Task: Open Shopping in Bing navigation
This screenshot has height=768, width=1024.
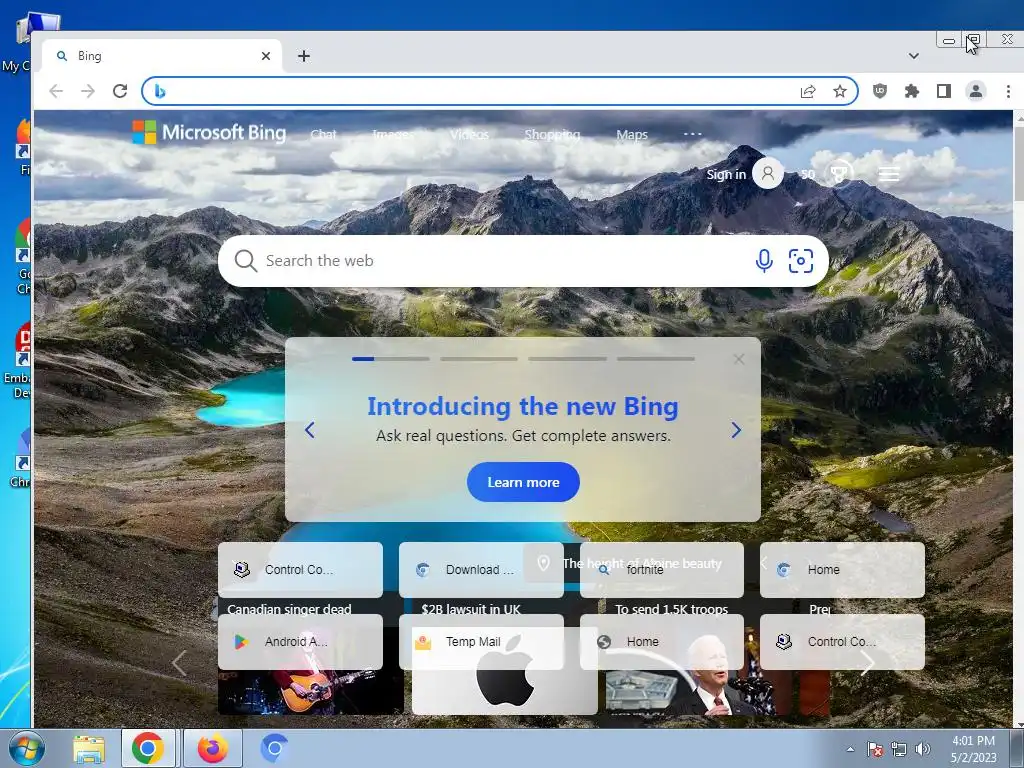Action: [552, 135]
